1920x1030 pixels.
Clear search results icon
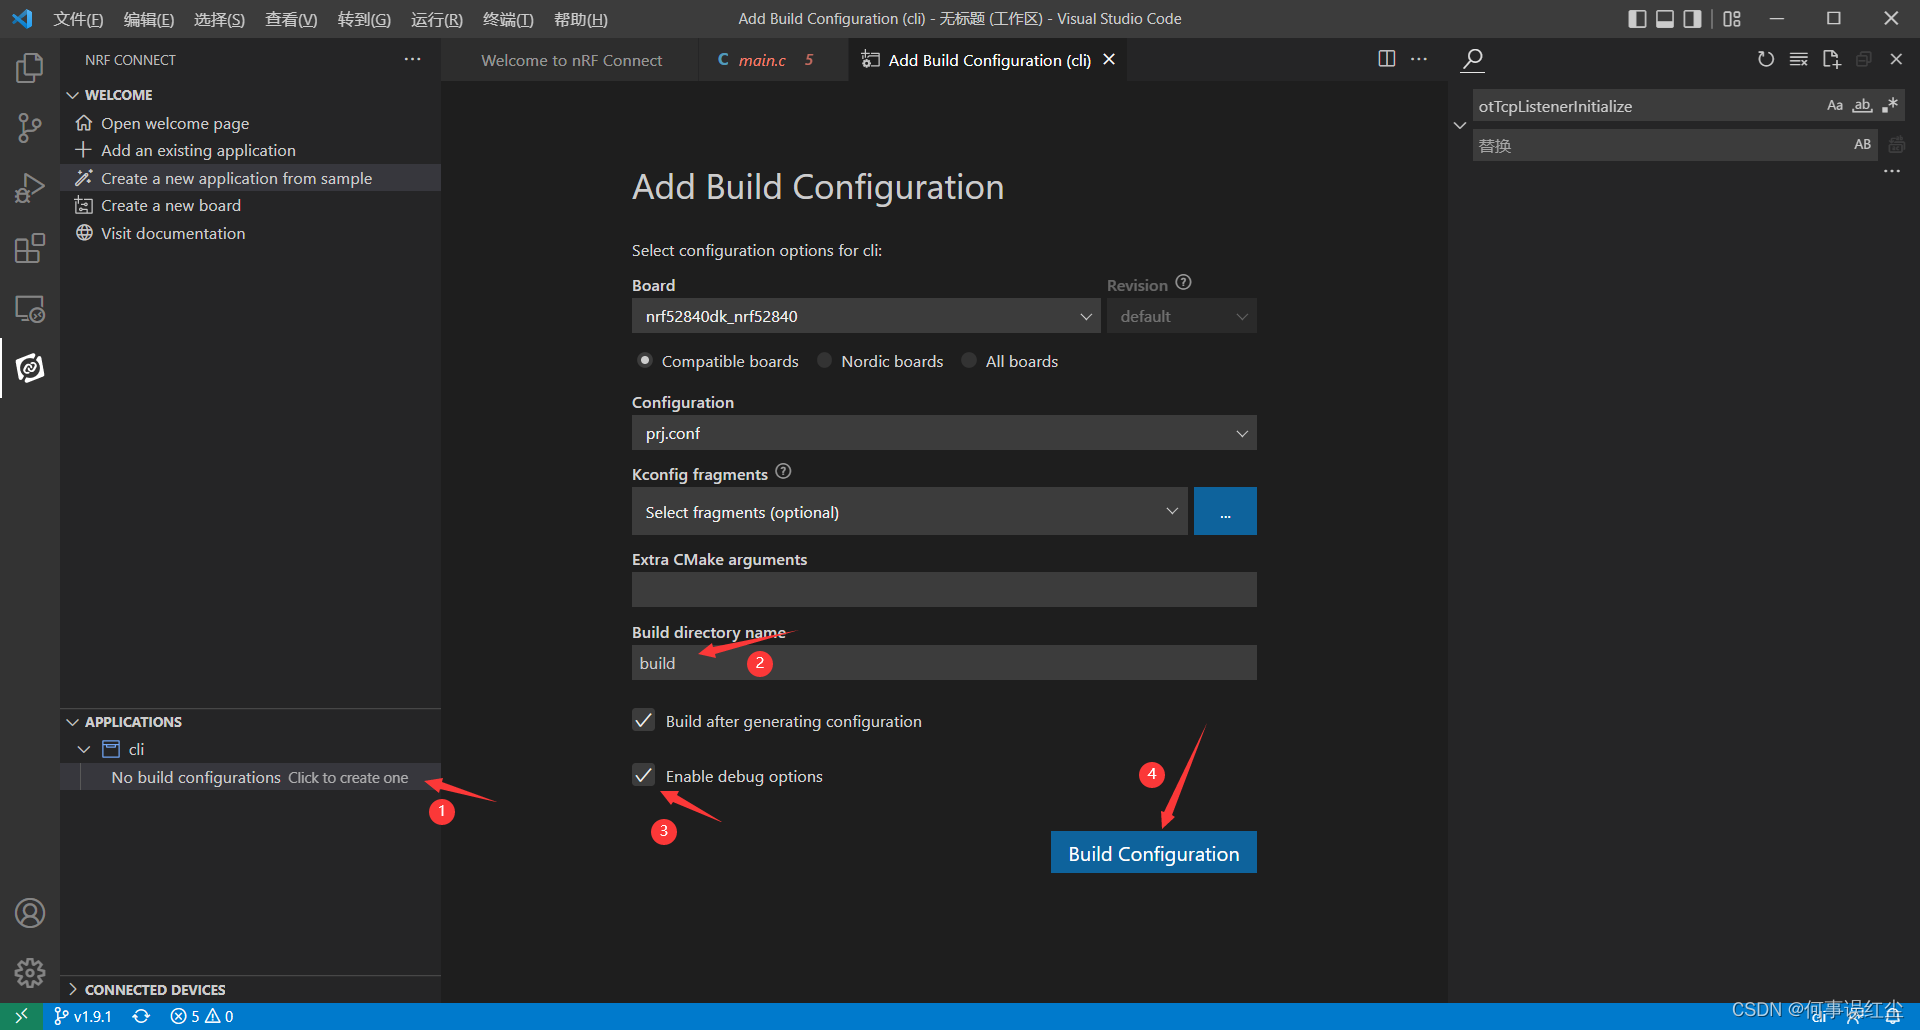[1798, 59]
